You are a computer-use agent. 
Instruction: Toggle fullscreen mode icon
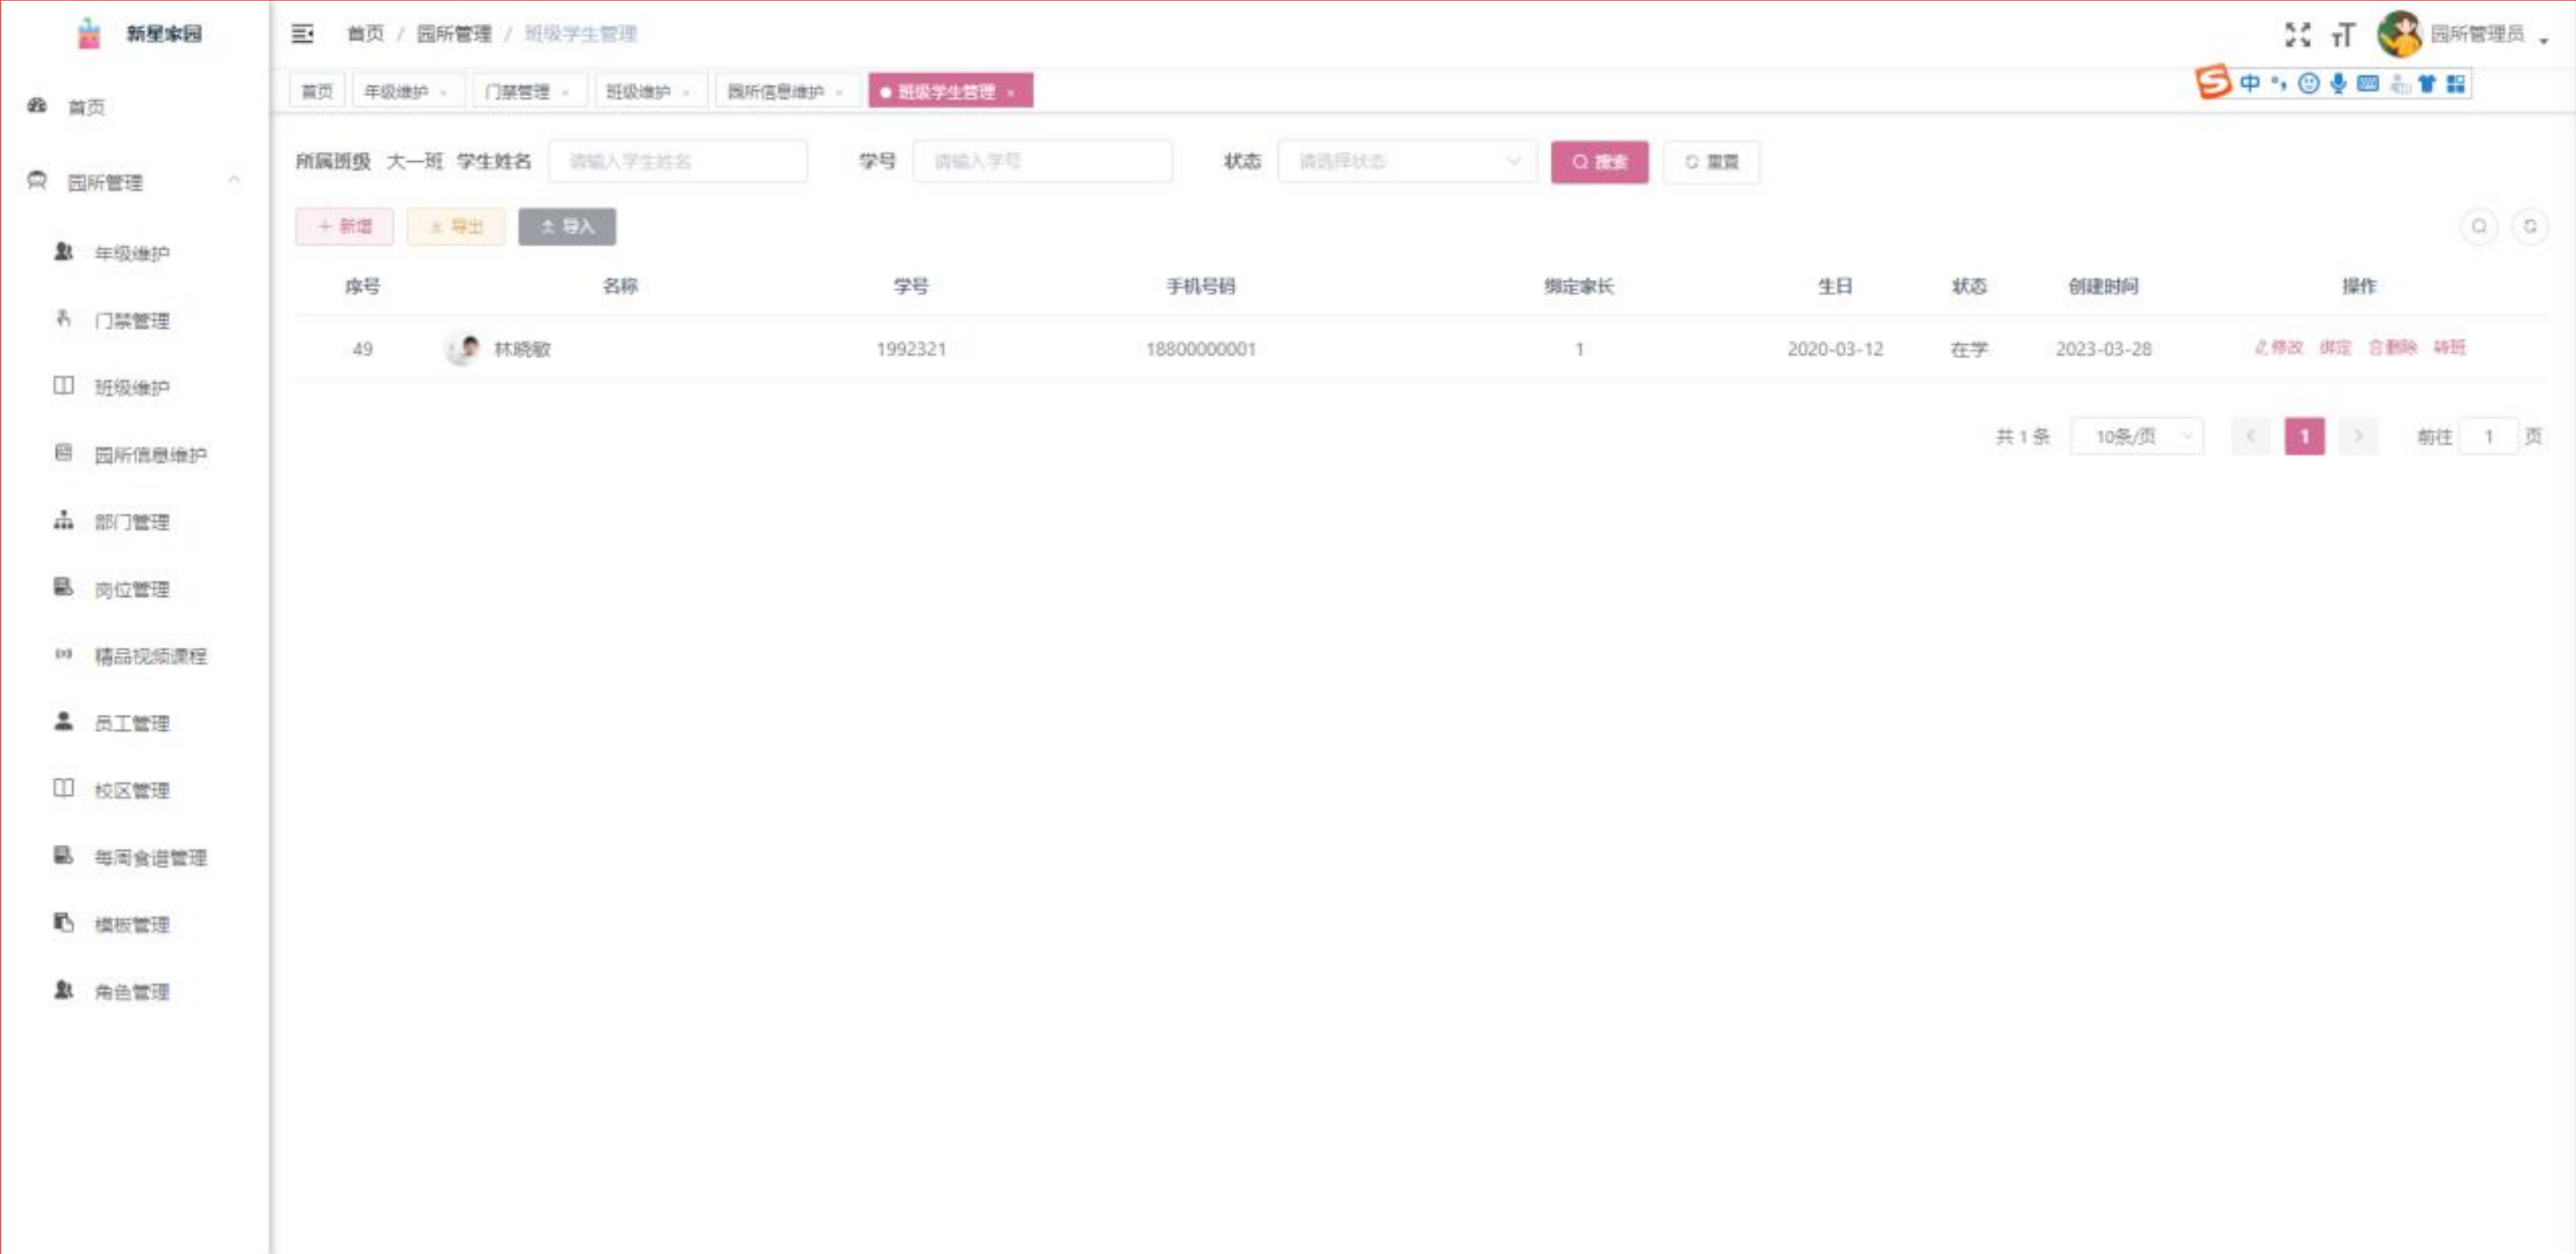point(2297,35)
